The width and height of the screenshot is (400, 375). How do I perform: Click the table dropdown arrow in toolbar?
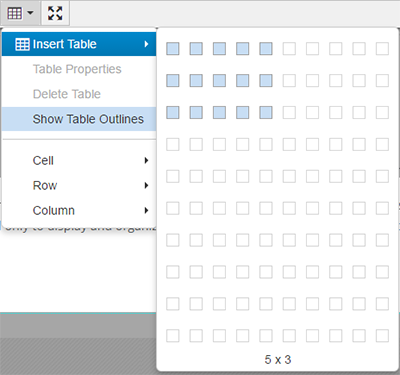click(x=30, y=13)
